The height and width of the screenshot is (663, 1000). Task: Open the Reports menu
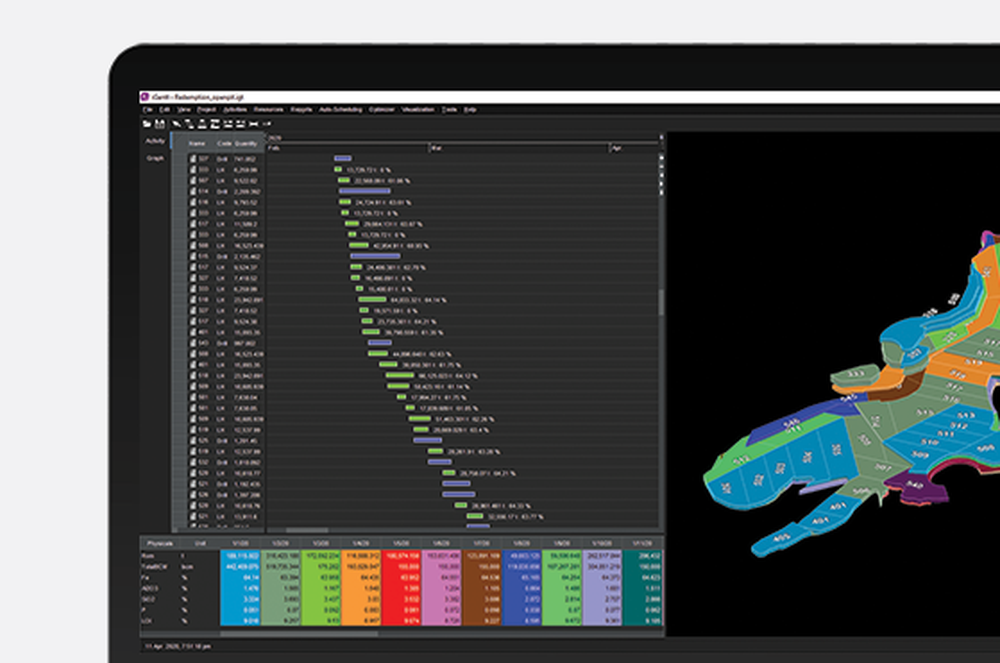pyautogui.click(x=301, y=110)
